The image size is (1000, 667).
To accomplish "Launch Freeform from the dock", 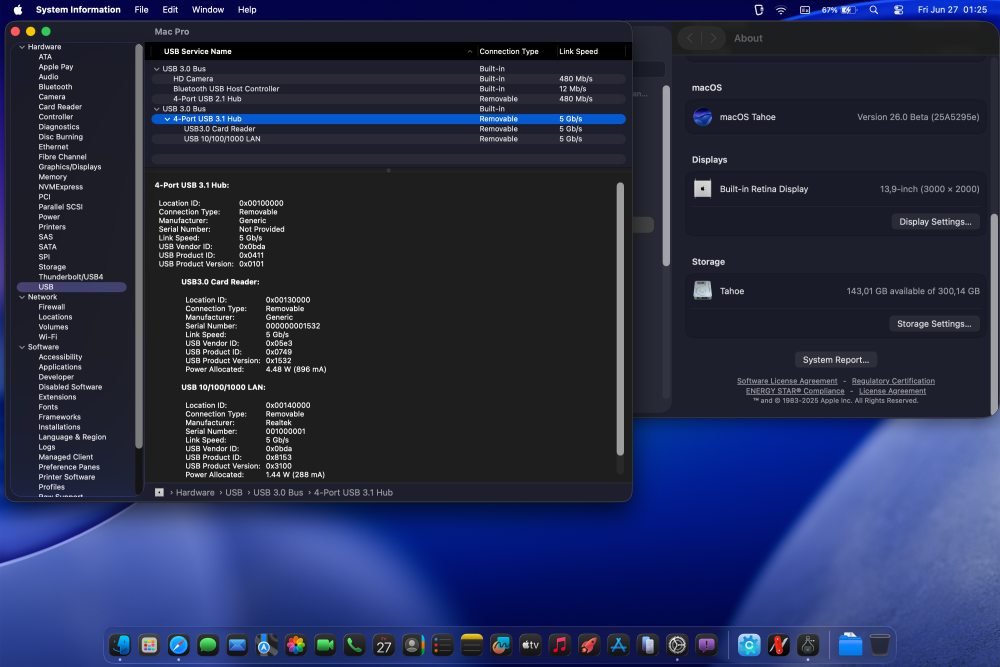I will pos(501,645).
